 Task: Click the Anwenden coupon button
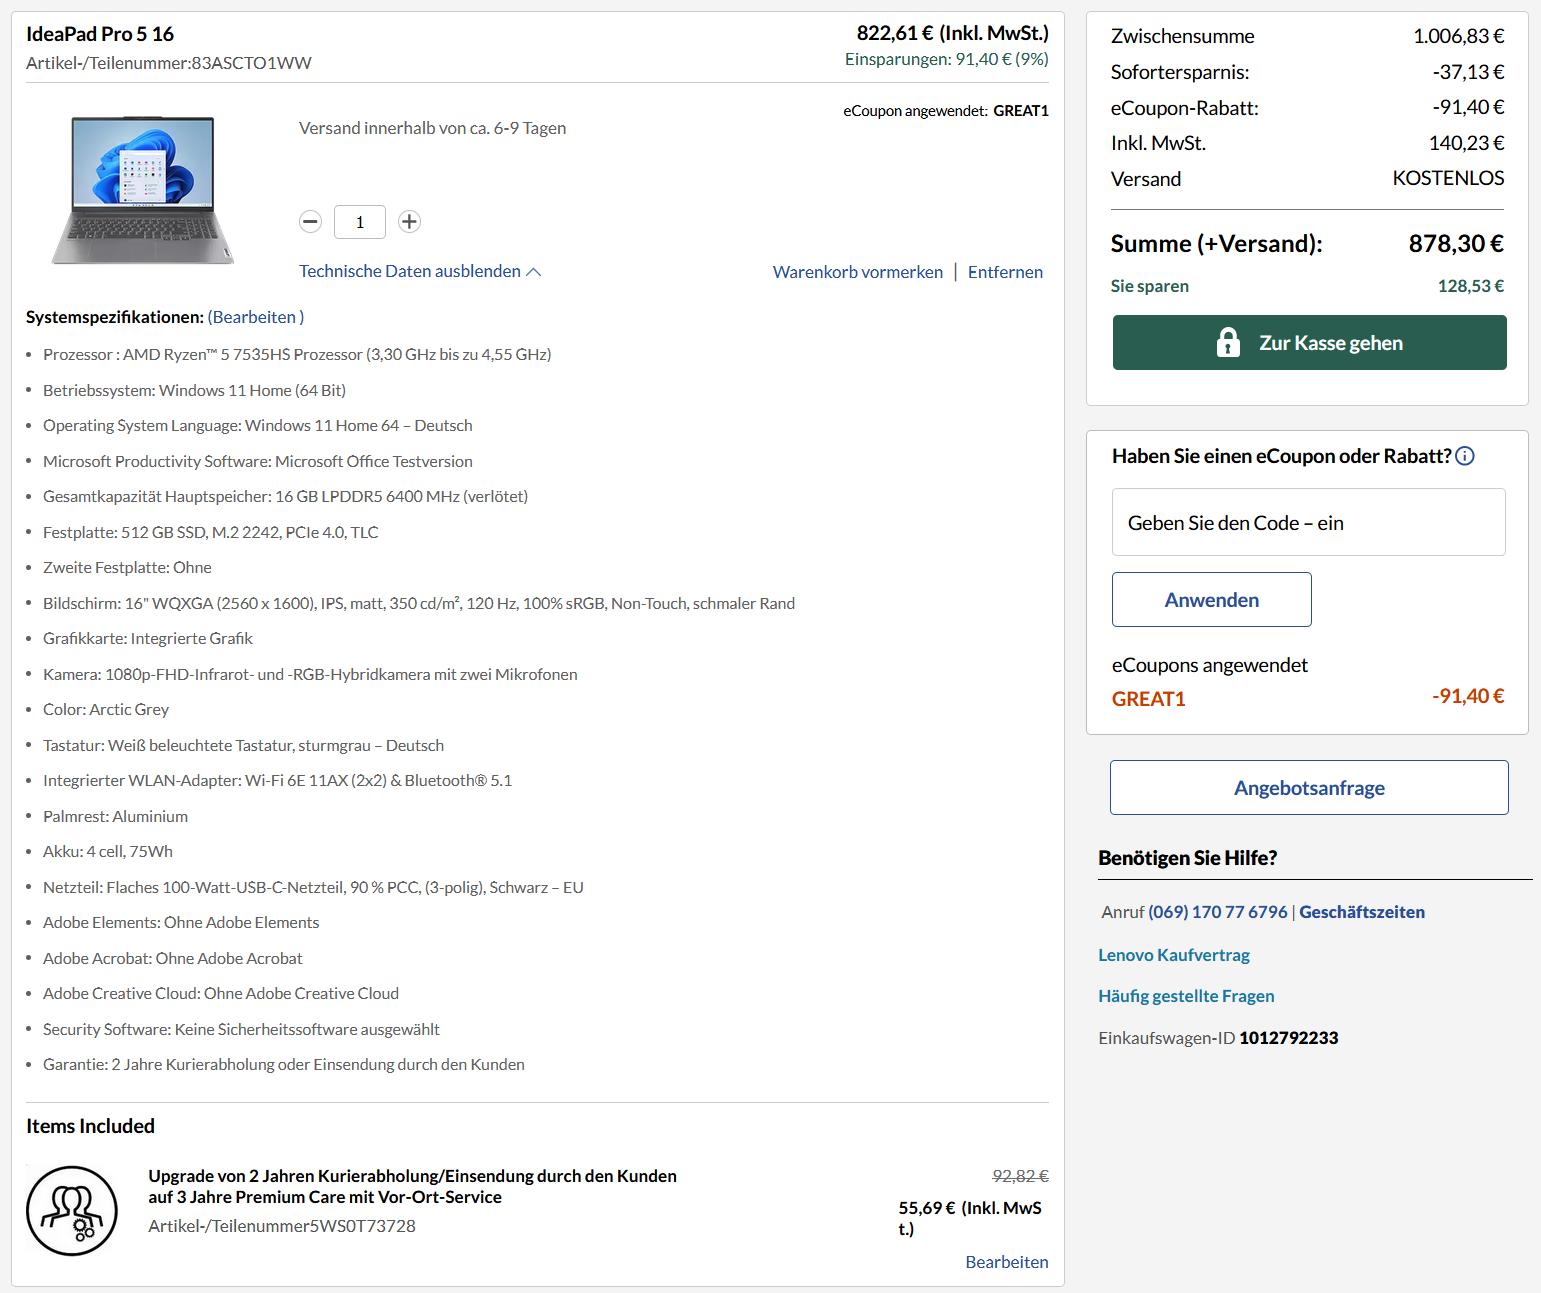1211,599
